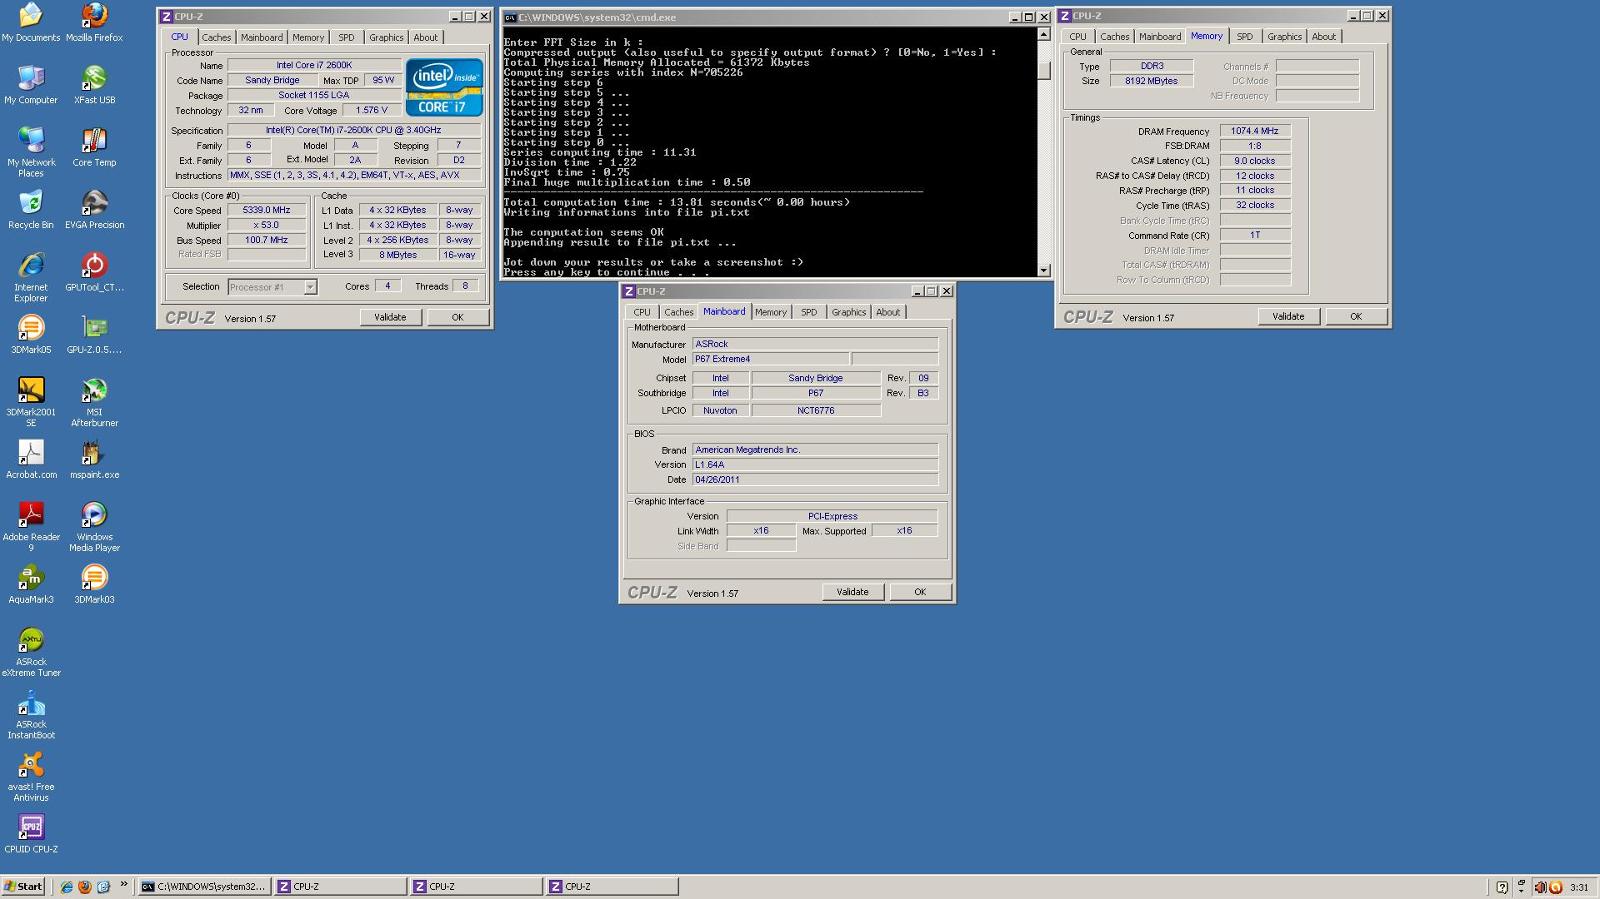This screenshot has height=899, width=1600.
Task: Click OK in the Mainboard window
Action: coord(920,592)
